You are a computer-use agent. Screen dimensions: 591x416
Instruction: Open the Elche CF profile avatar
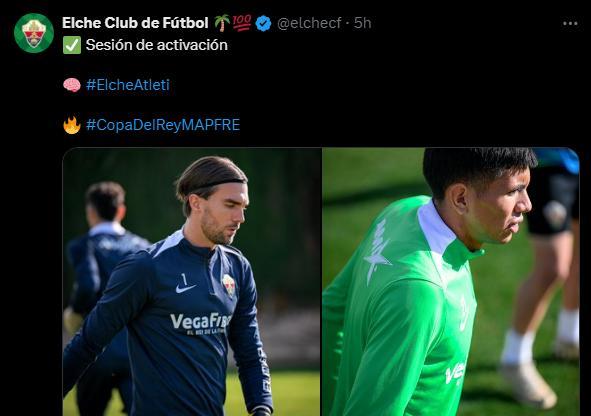point(34,33)
